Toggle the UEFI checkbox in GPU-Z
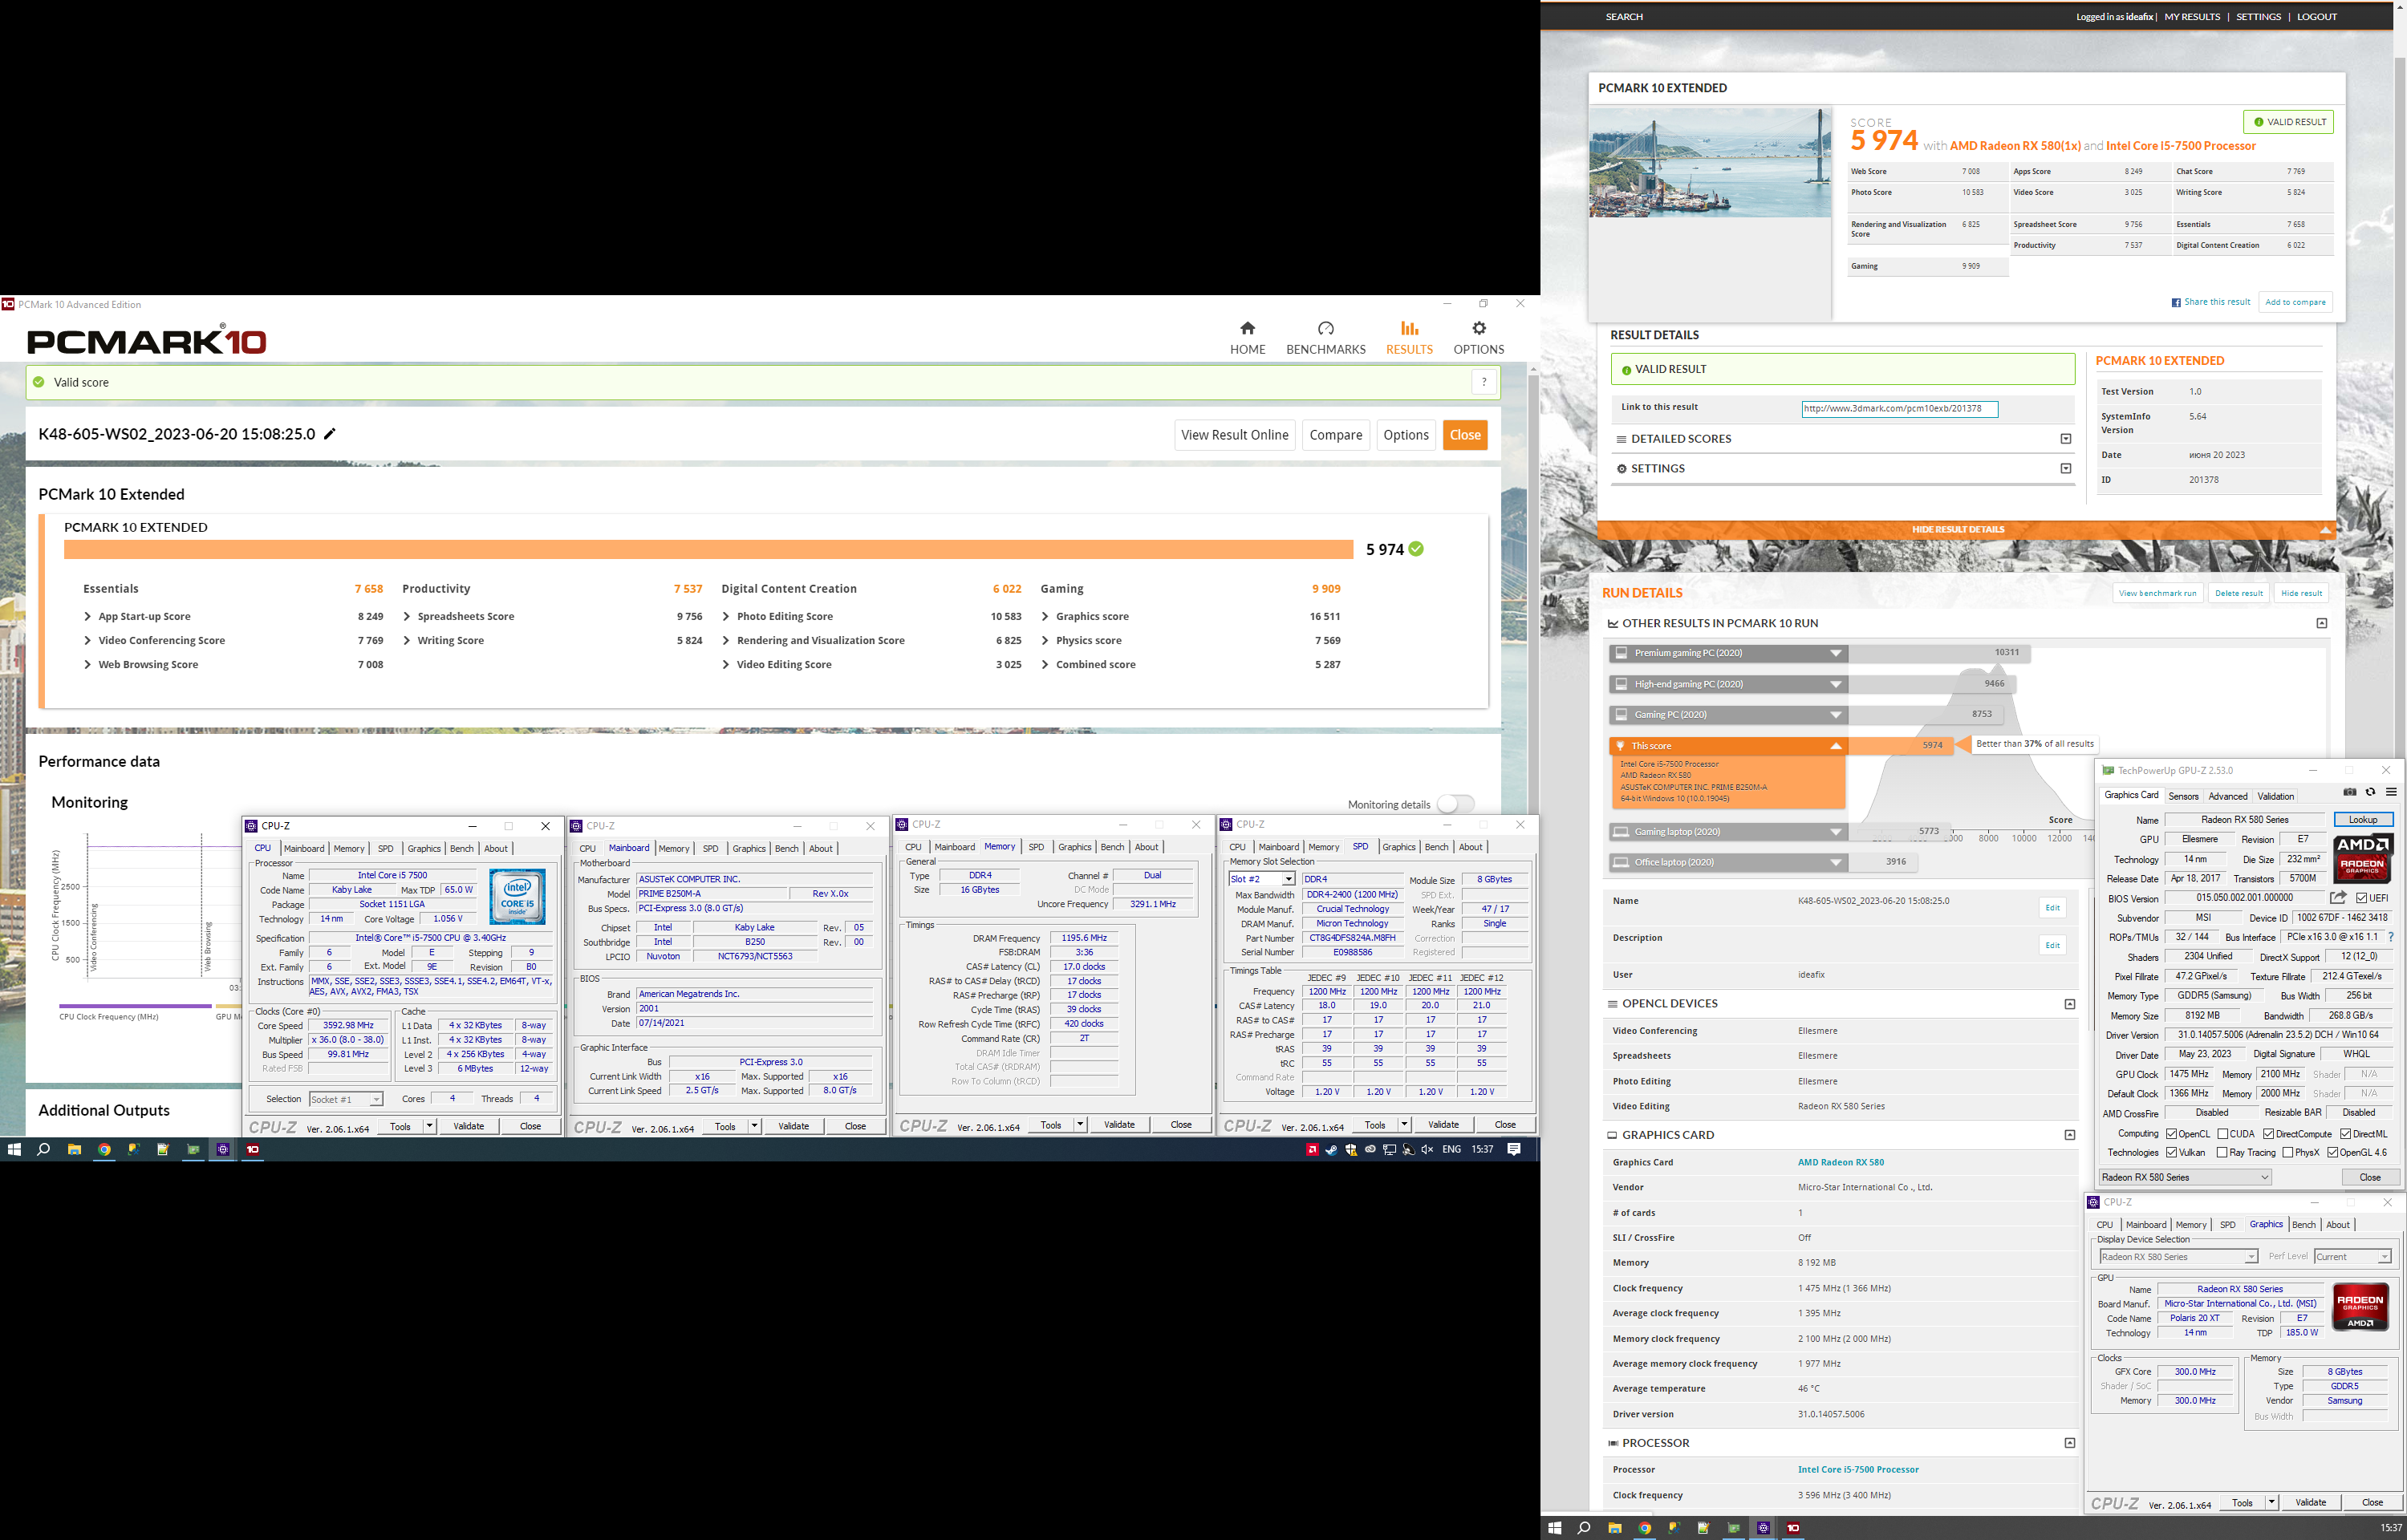The image size is (2407, 1540). [x=2361, y=898]
